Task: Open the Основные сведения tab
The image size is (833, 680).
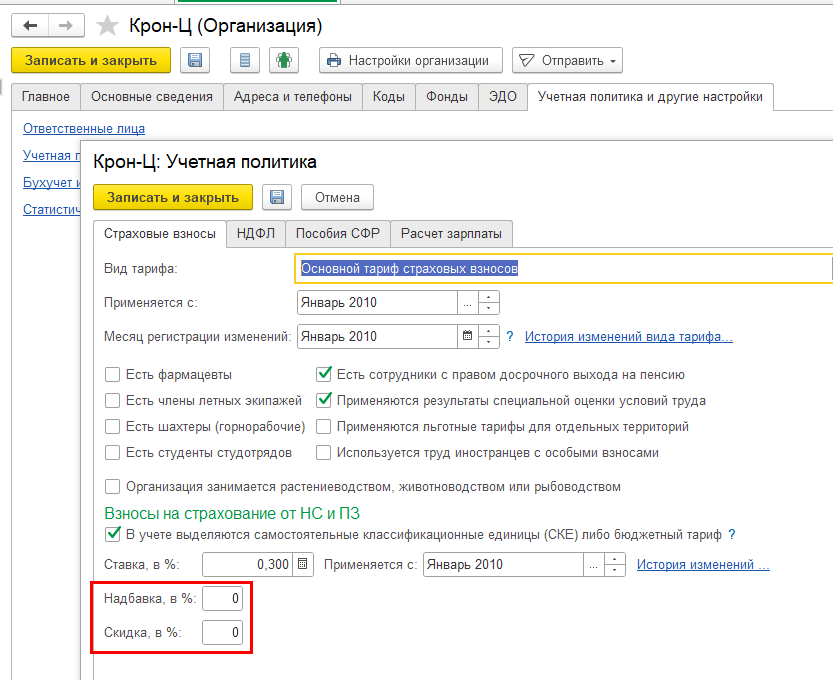Action: (152, 97)
